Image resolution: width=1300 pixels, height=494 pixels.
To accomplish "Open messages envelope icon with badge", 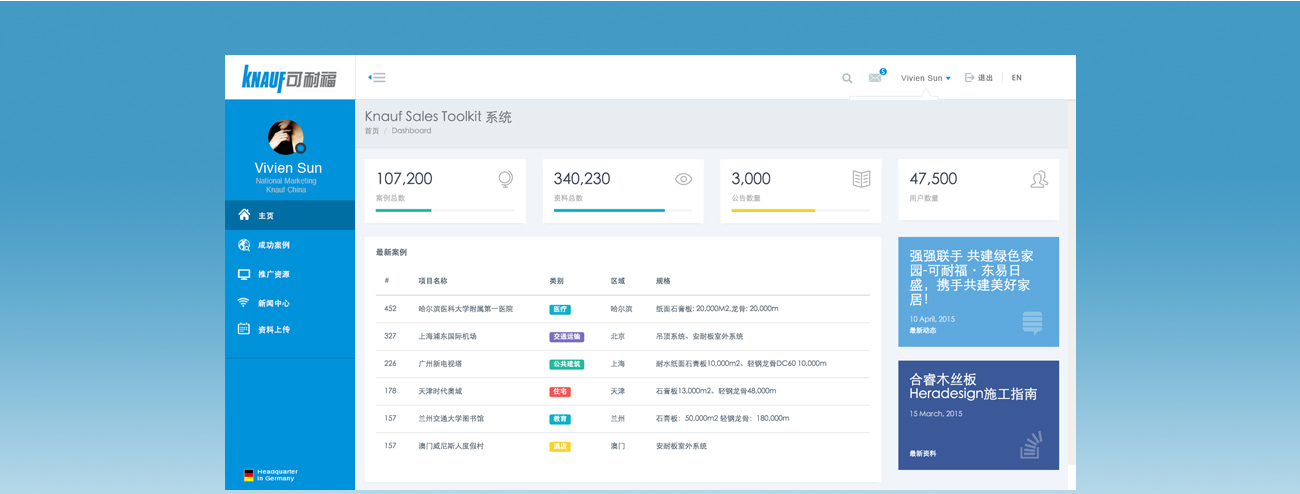I will [x=876, y=77].
